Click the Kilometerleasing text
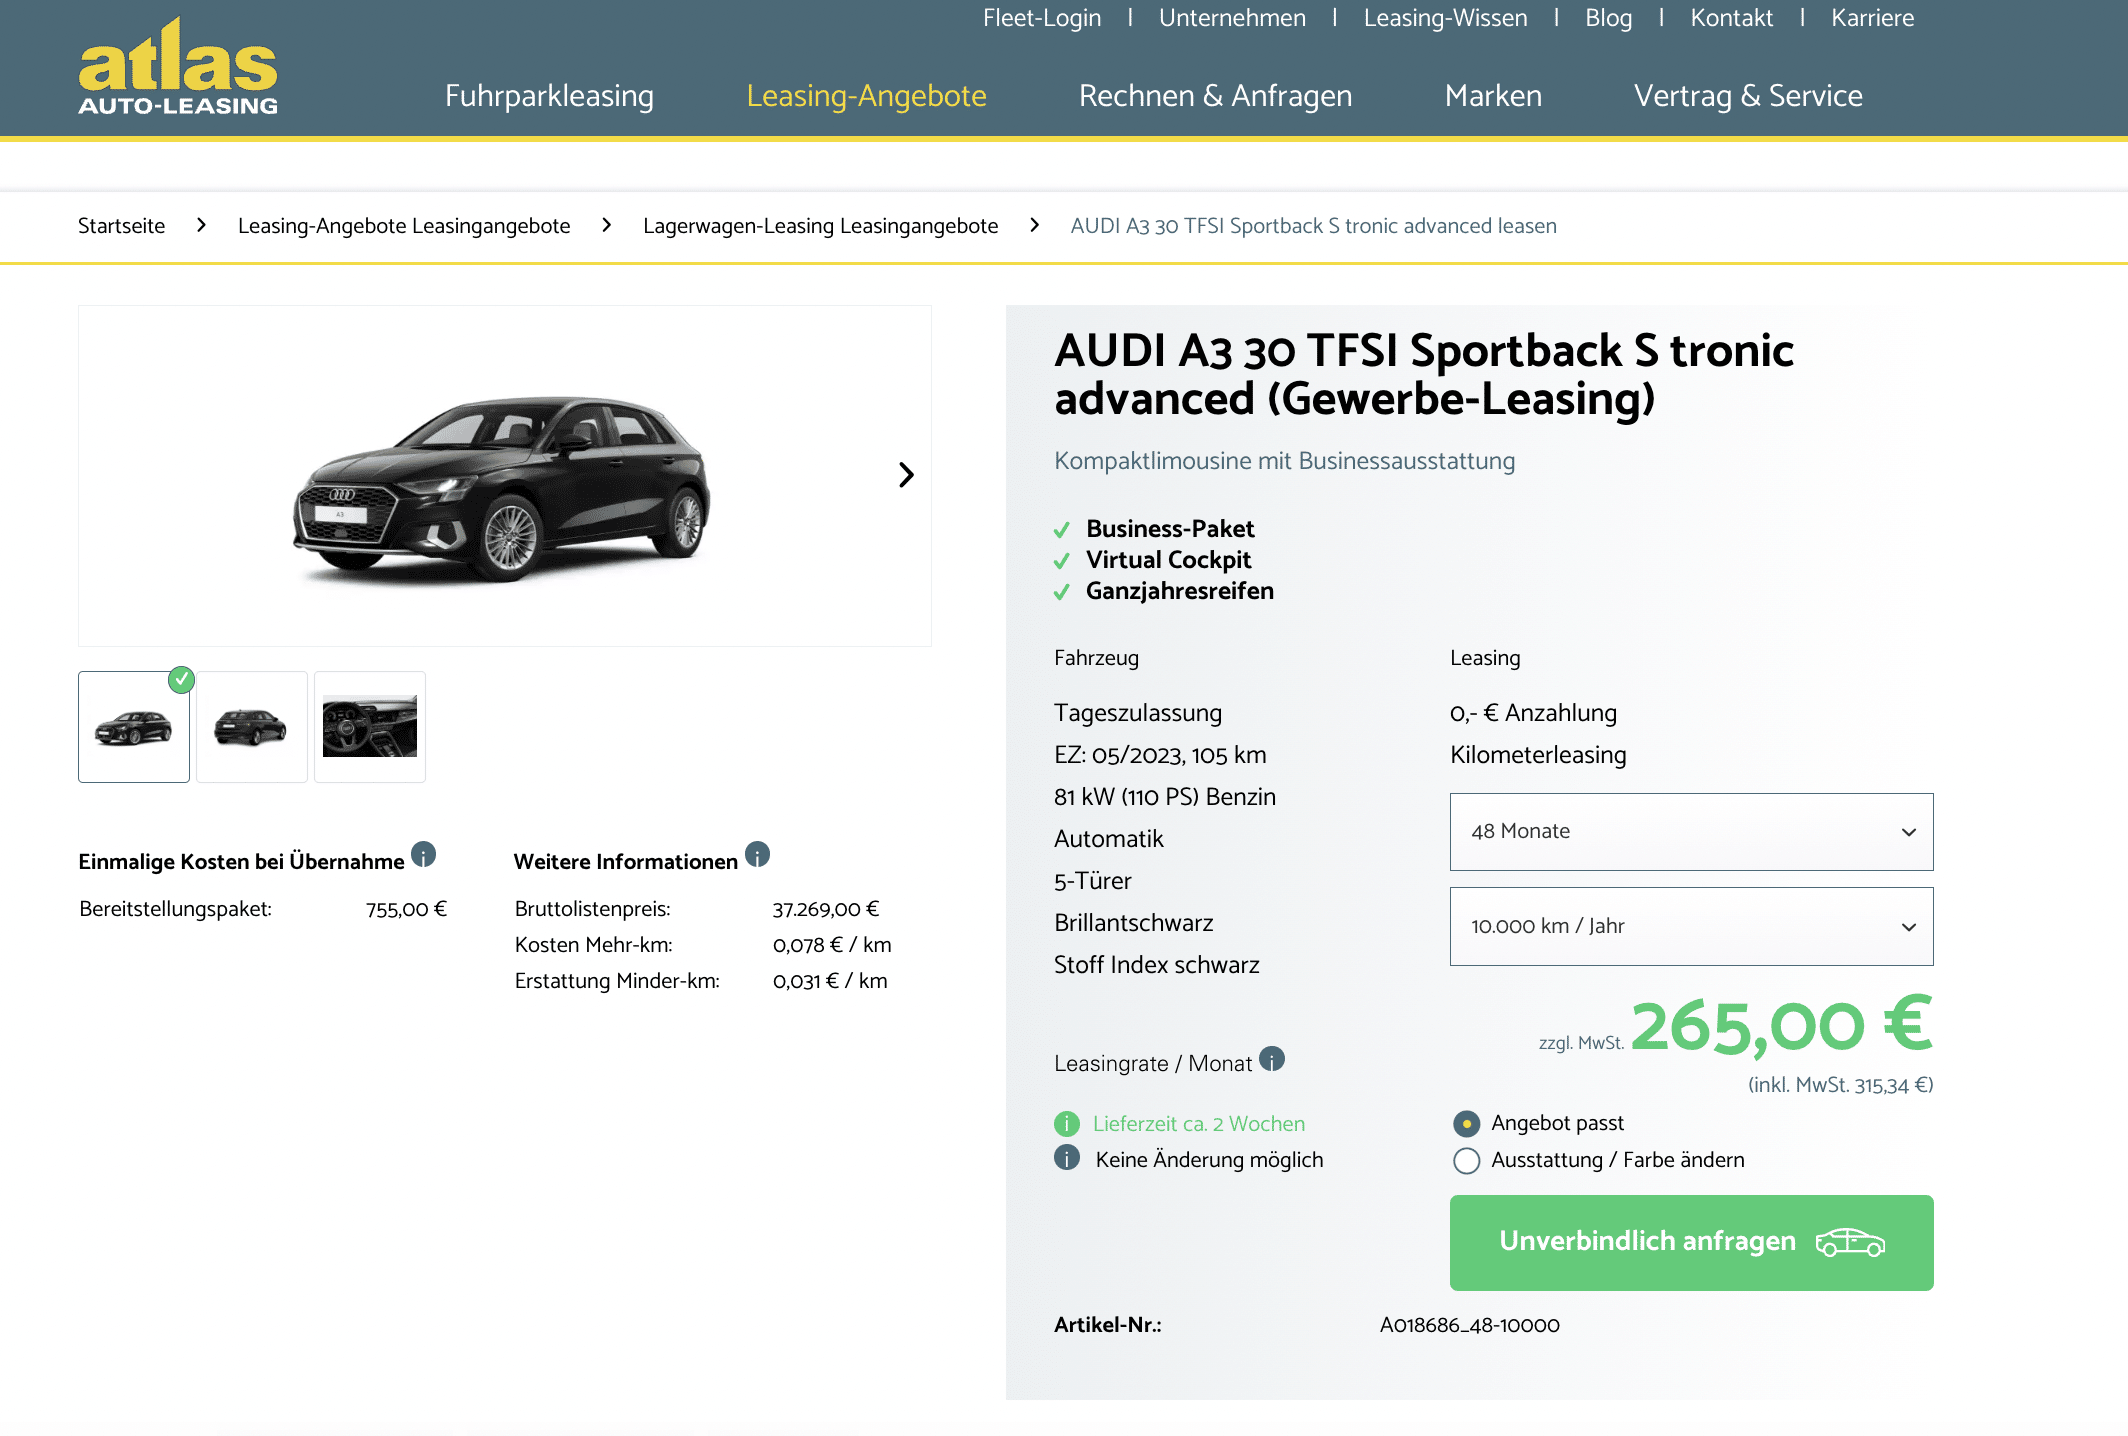Screen dimensions: 2128x1436 1538,755
